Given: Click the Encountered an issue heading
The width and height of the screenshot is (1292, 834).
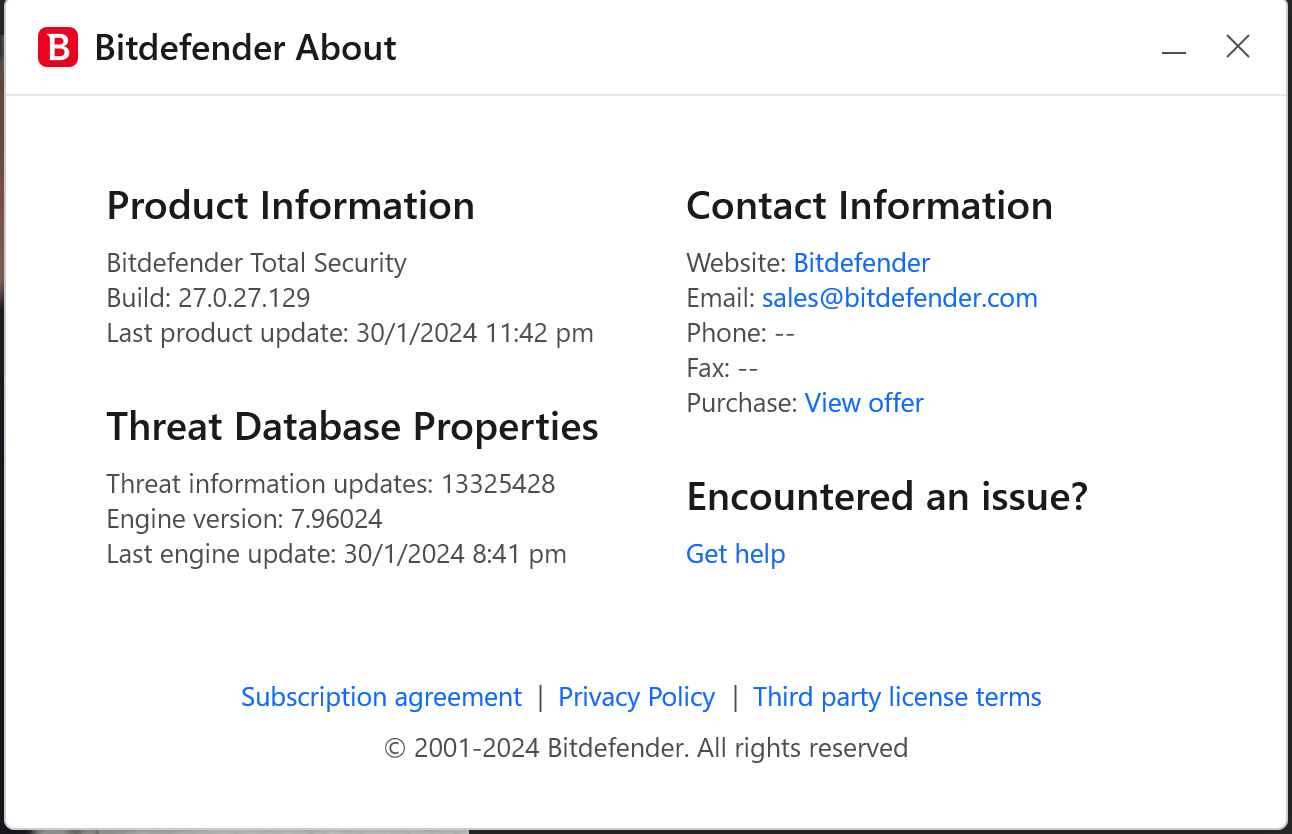Looking at the screenshot, I should click(x=886, y=497).
